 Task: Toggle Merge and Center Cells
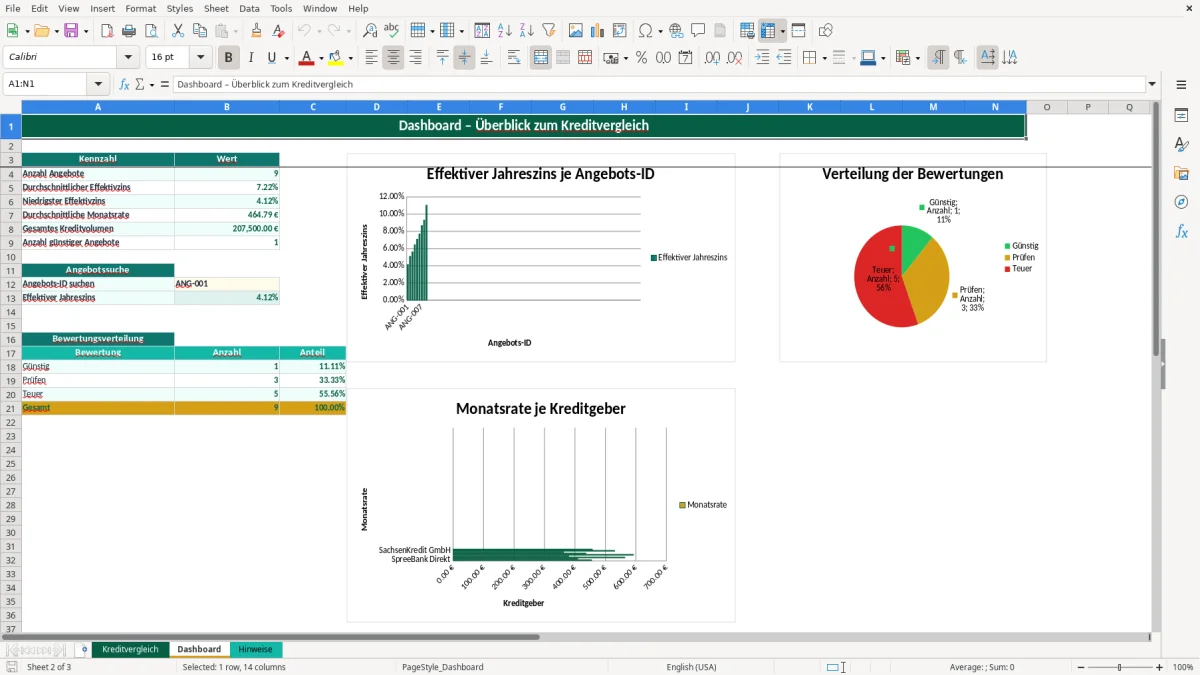(x=540, y=58)
